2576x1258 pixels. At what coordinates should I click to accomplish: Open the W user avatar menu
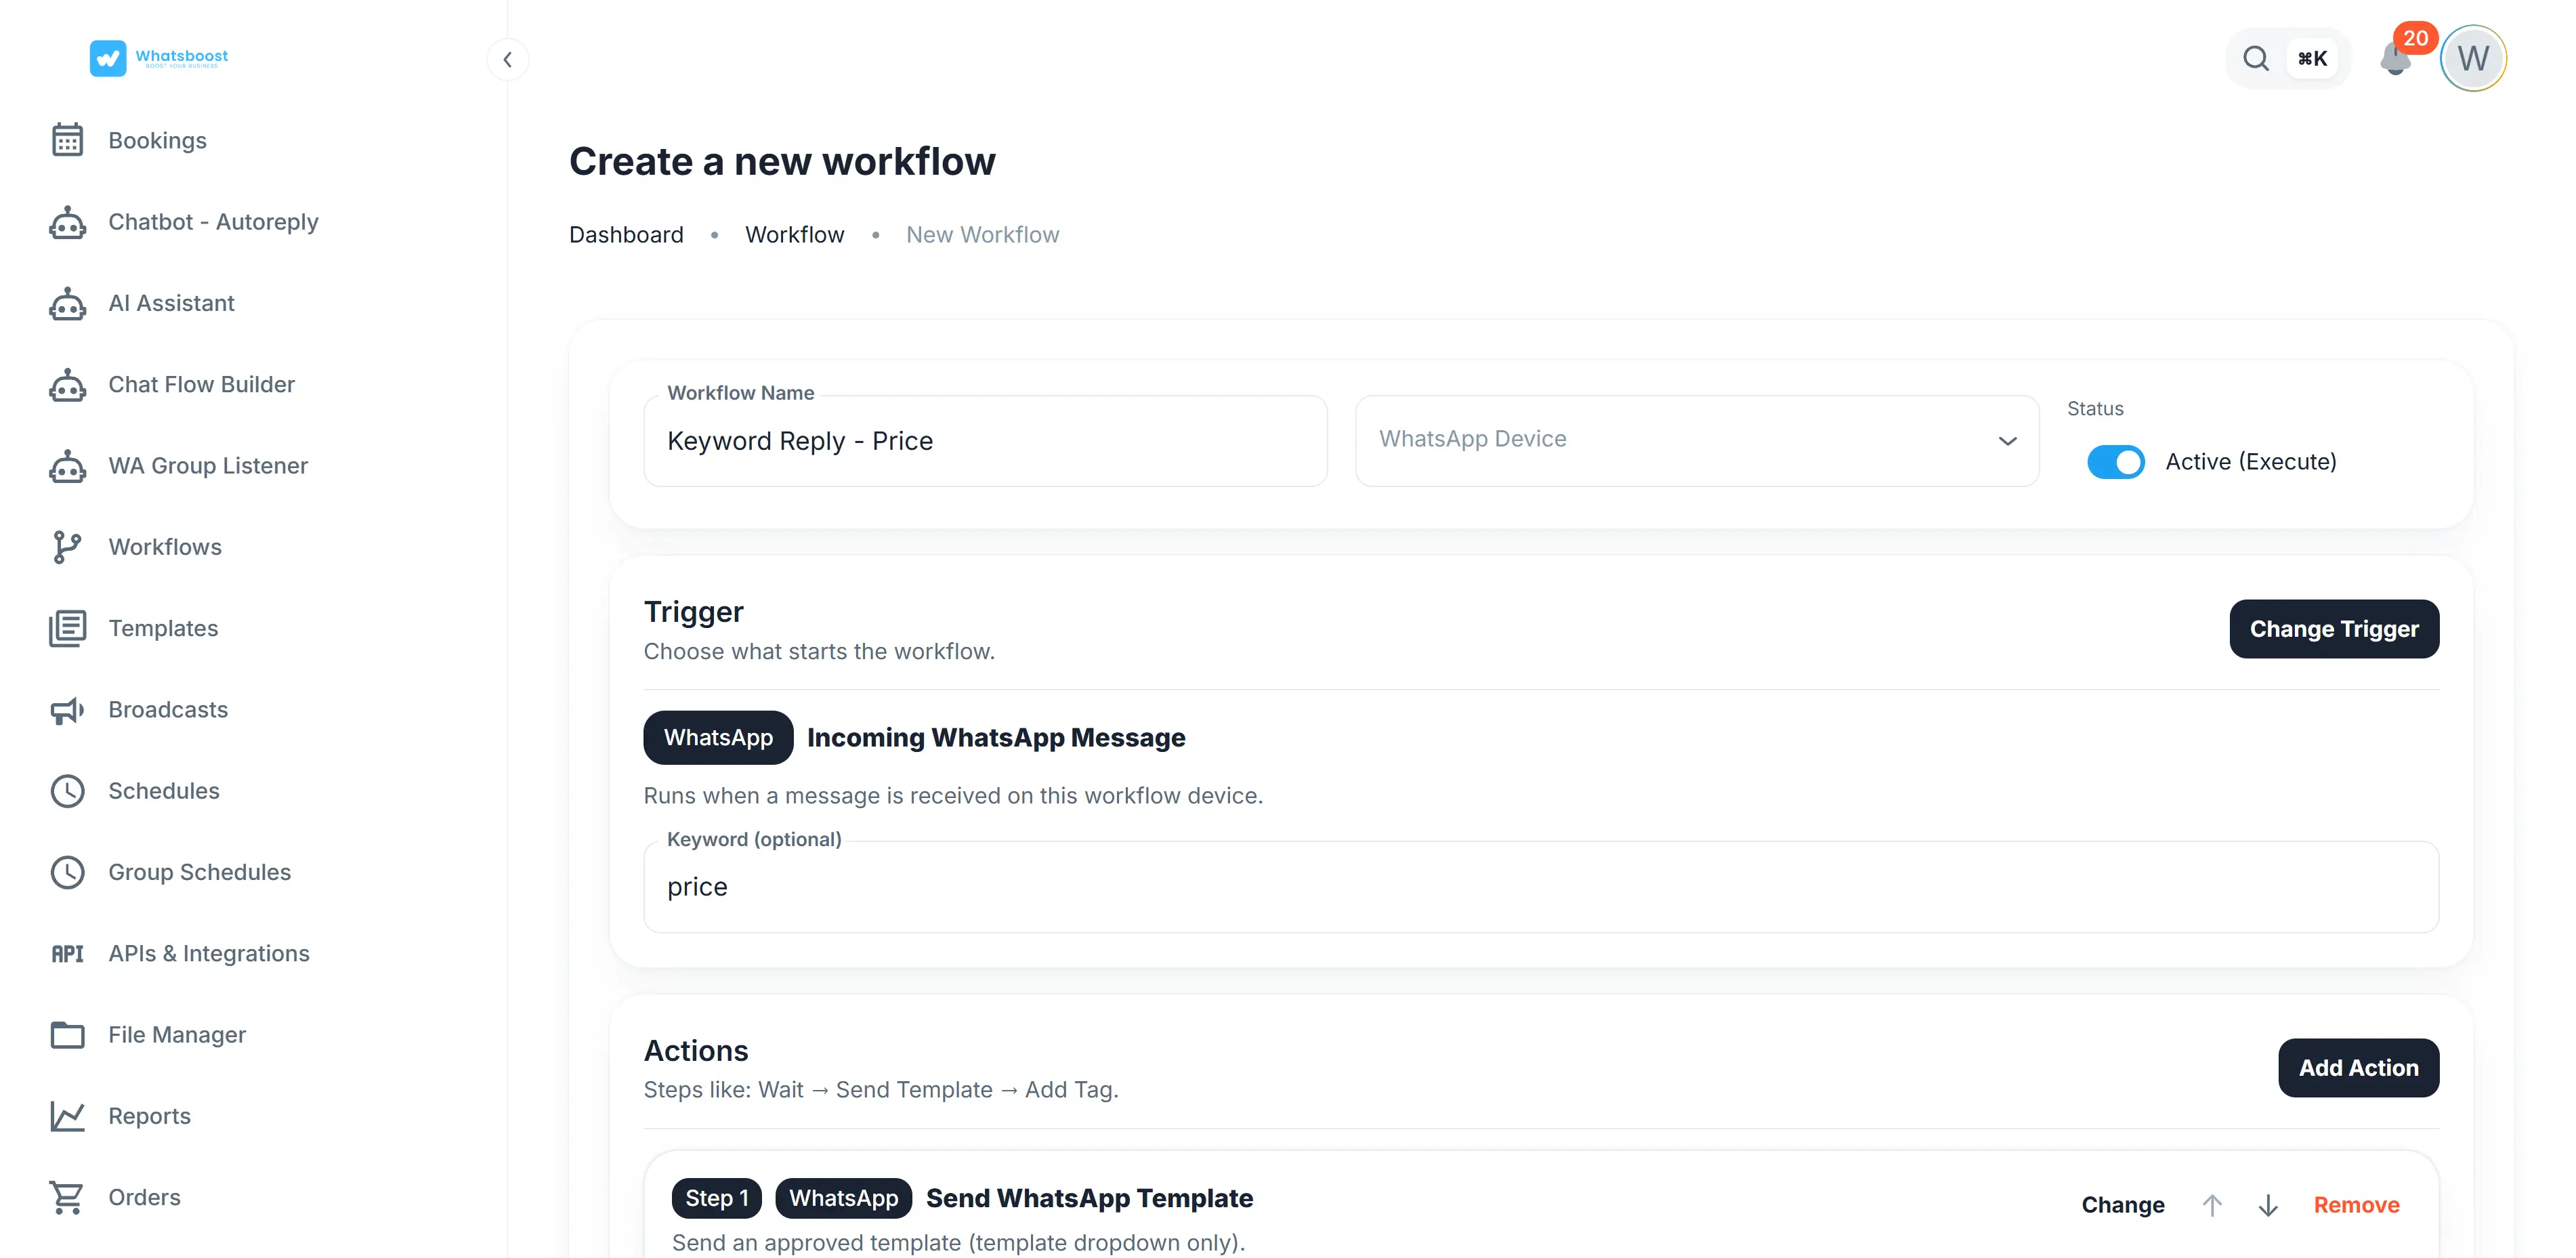tap(2473, 58)
